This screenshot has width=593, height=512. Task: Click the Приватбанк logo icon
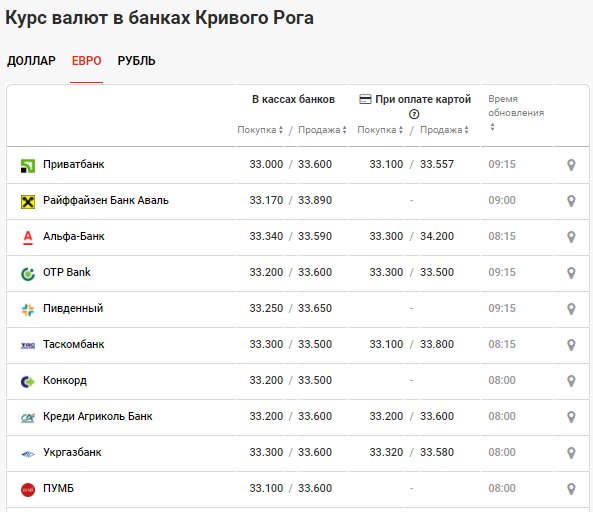[x=28, y=166]
